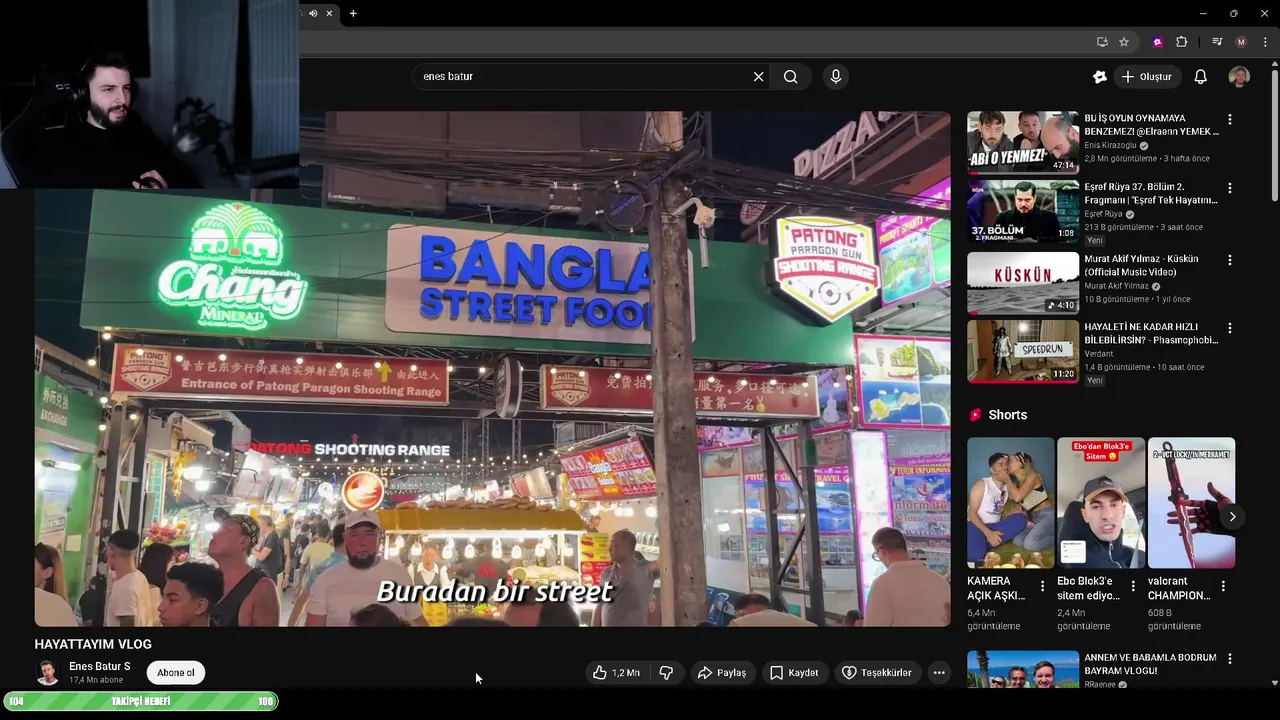Open the Chrome extensions puzzle icon
This screenshot has height=720, width=1280.
tap(1181, 42)
